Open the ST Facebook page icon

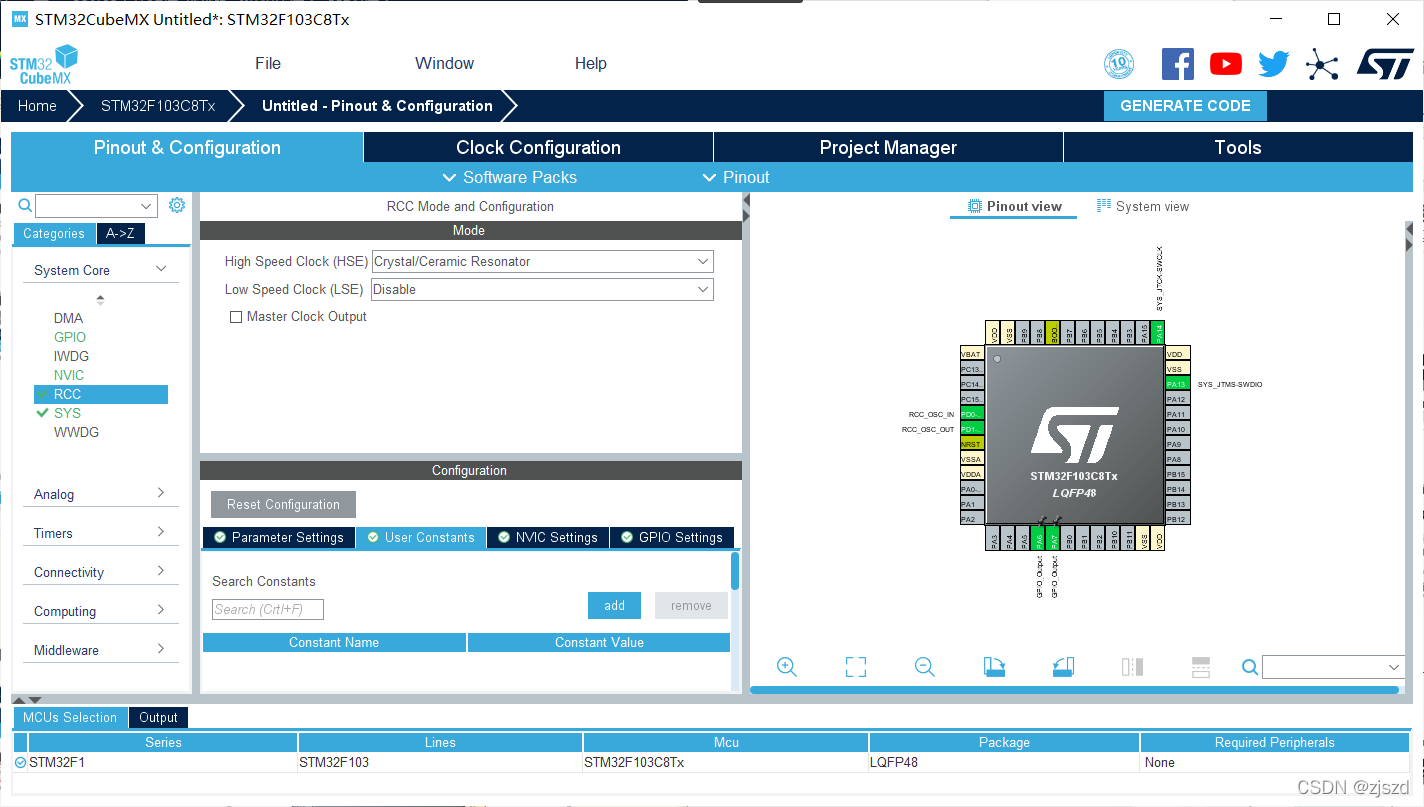[1178, 64]
